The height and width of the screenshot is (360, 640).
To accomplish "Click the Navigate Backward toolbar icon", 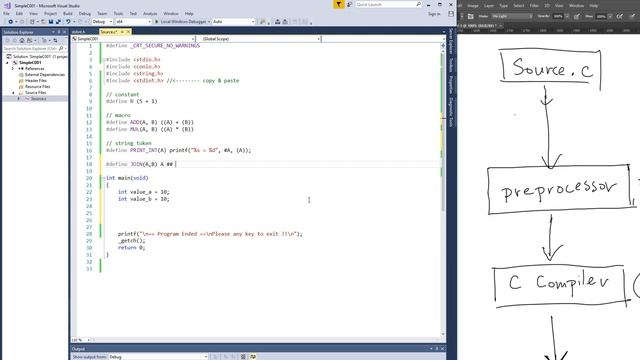I will pos(11,22).
